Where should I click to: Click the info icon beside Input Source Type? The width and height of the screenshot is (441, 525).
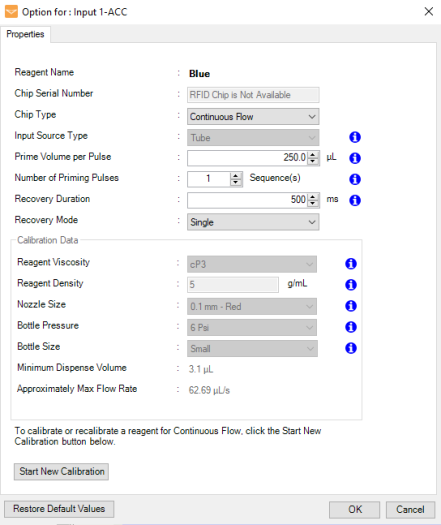click(x=355, y=137)
